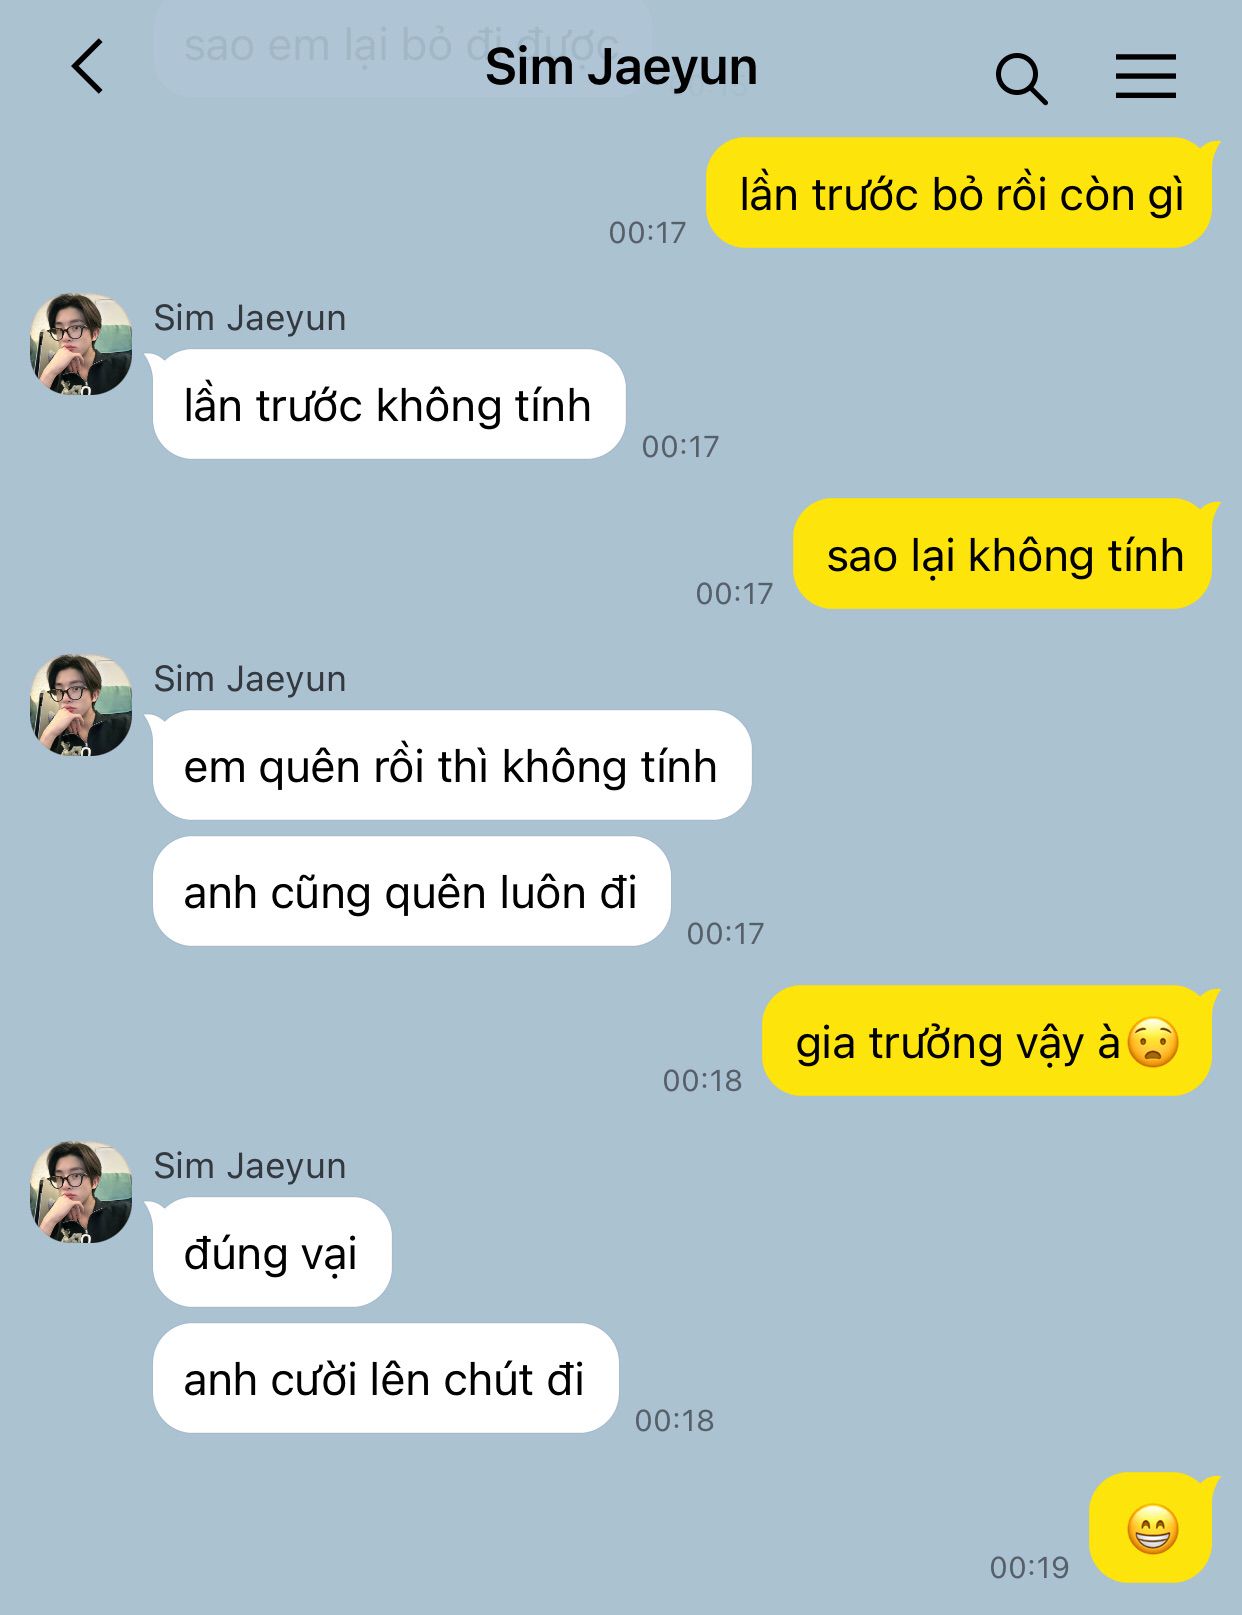The height and width of the screenshot is (1615, 1242).
Task: Tap the 00:19 timestamp beside the emoji bubble
Action: [1029, 1567]
